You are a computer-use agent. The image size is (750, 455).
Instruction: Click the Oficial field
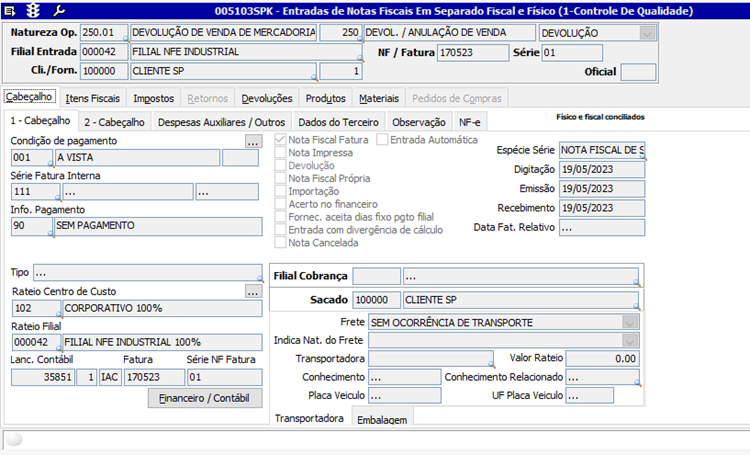point(638,72)
